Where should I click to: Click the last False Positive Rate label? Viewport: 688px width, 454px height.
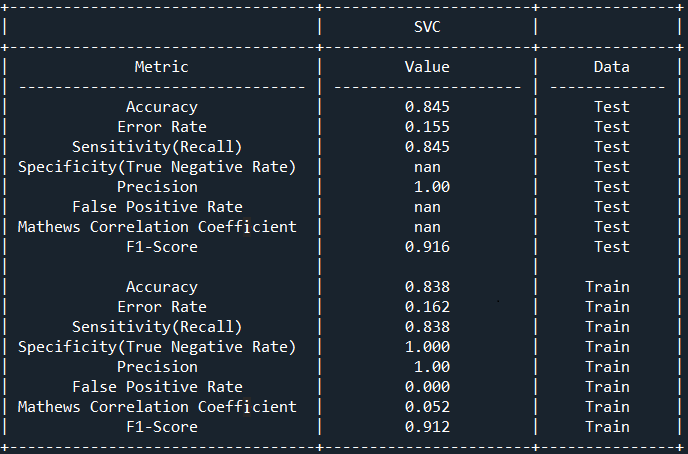(x=157, y=387)
